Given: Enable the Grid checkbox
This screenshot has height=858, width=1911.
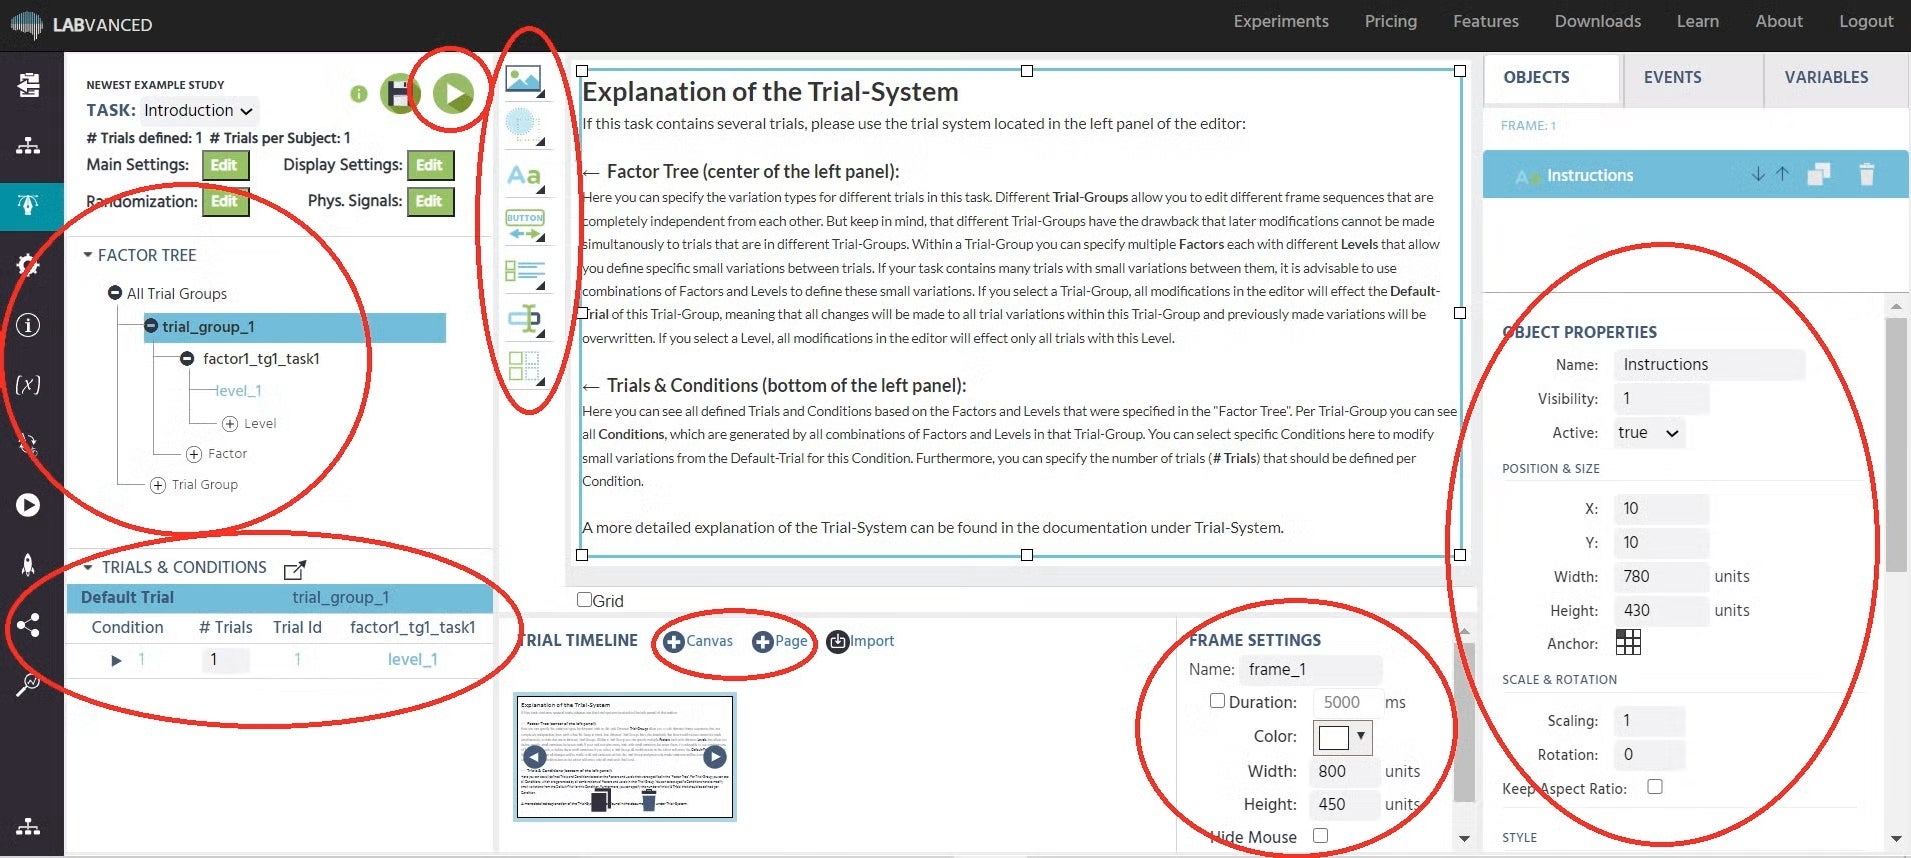Looking at the screenshot, I should [585, 600].
